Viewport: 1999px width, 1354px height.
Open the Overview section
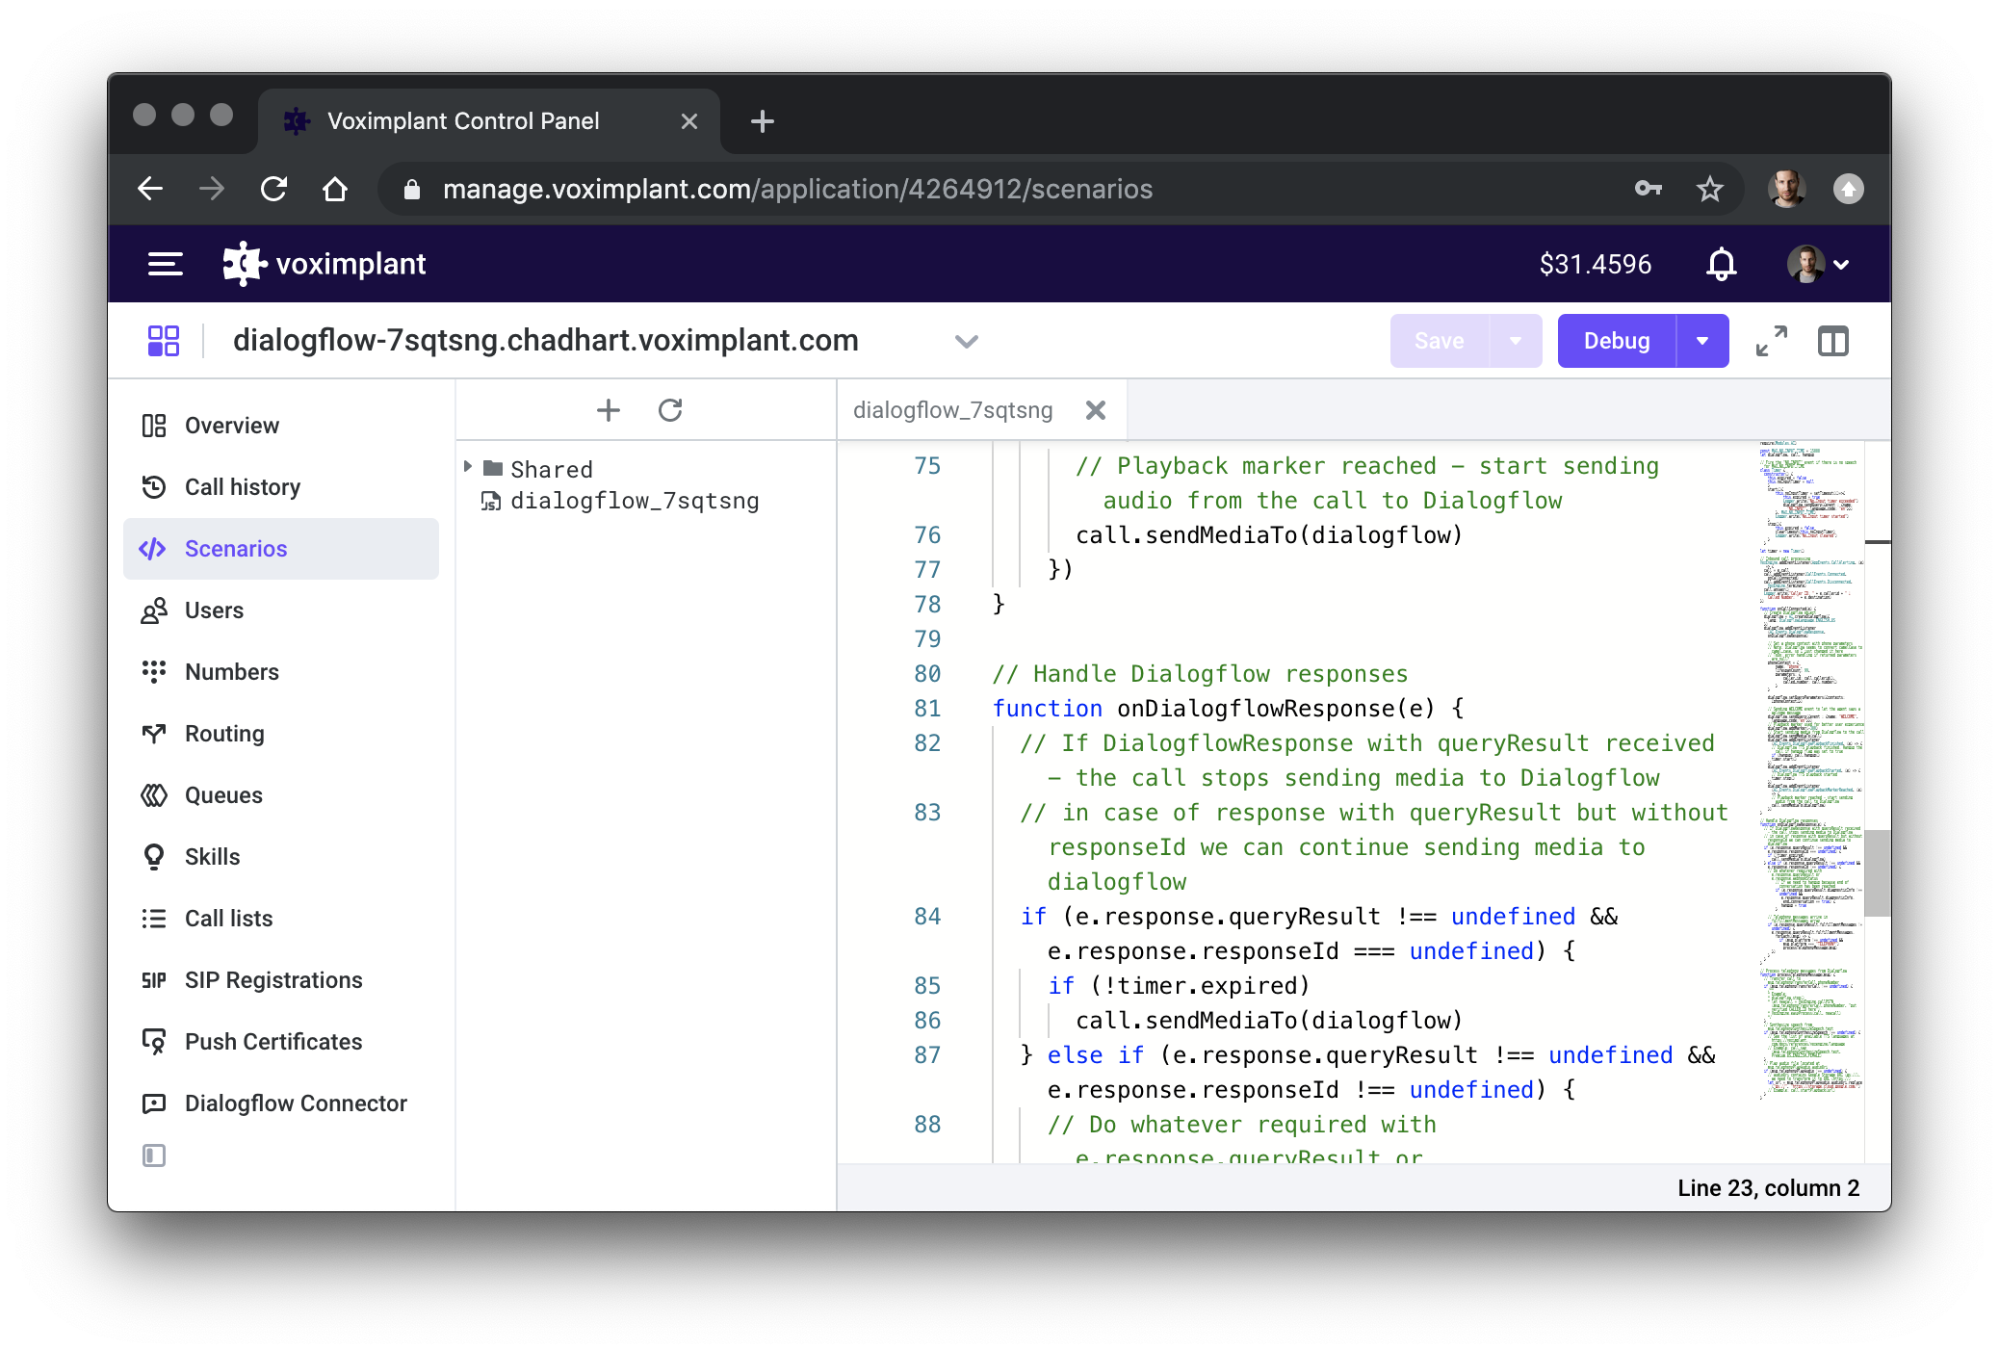[x=281, y=426]
